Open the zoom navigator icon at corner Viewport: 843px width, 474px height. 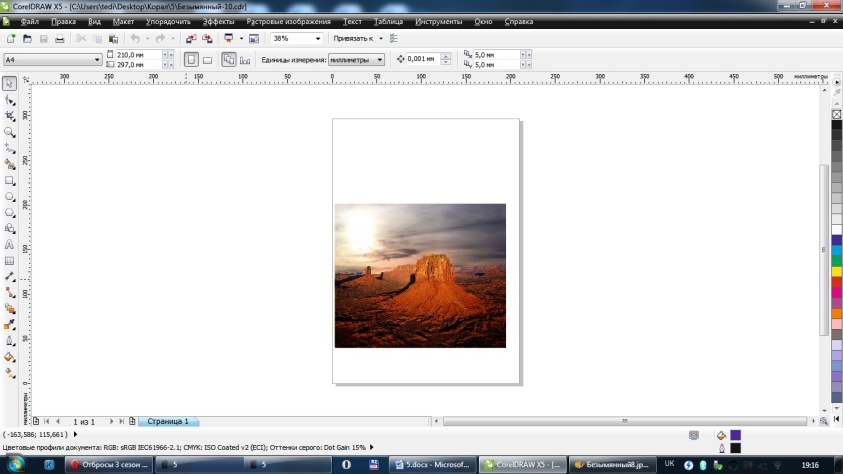824,421
